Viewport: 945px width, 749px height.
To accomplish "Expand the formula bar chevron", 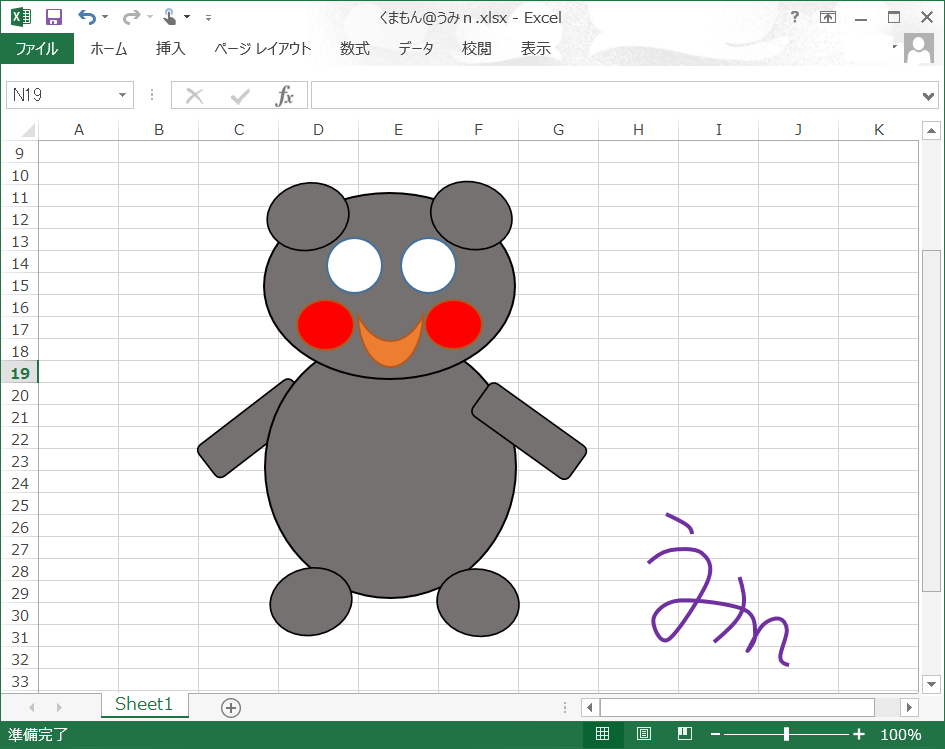I will coord(928,96).
